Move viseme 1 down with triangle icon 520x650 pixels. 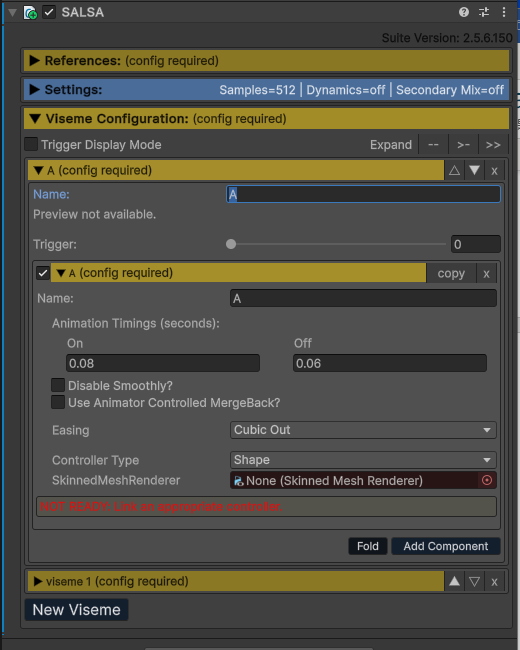pyautogui.click(x=474, y=581)
